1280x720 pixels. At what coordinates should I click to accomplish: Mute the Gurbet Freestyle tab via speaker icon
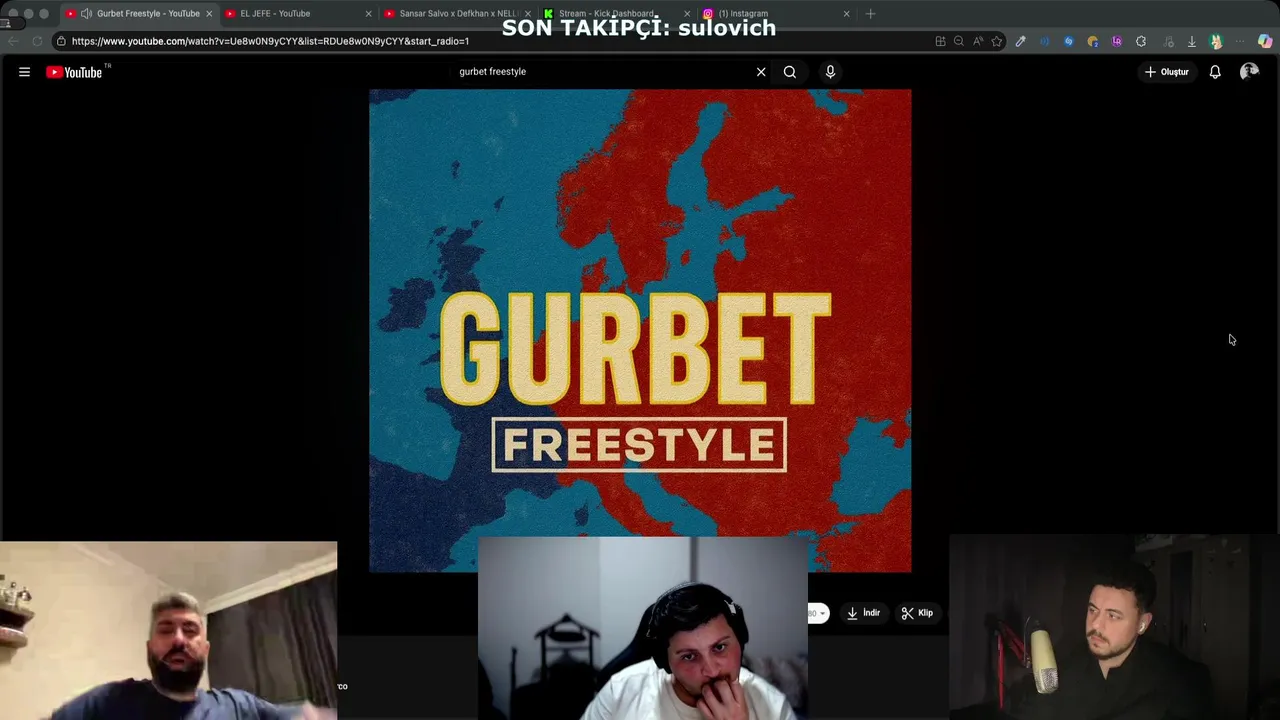point(86,14)
